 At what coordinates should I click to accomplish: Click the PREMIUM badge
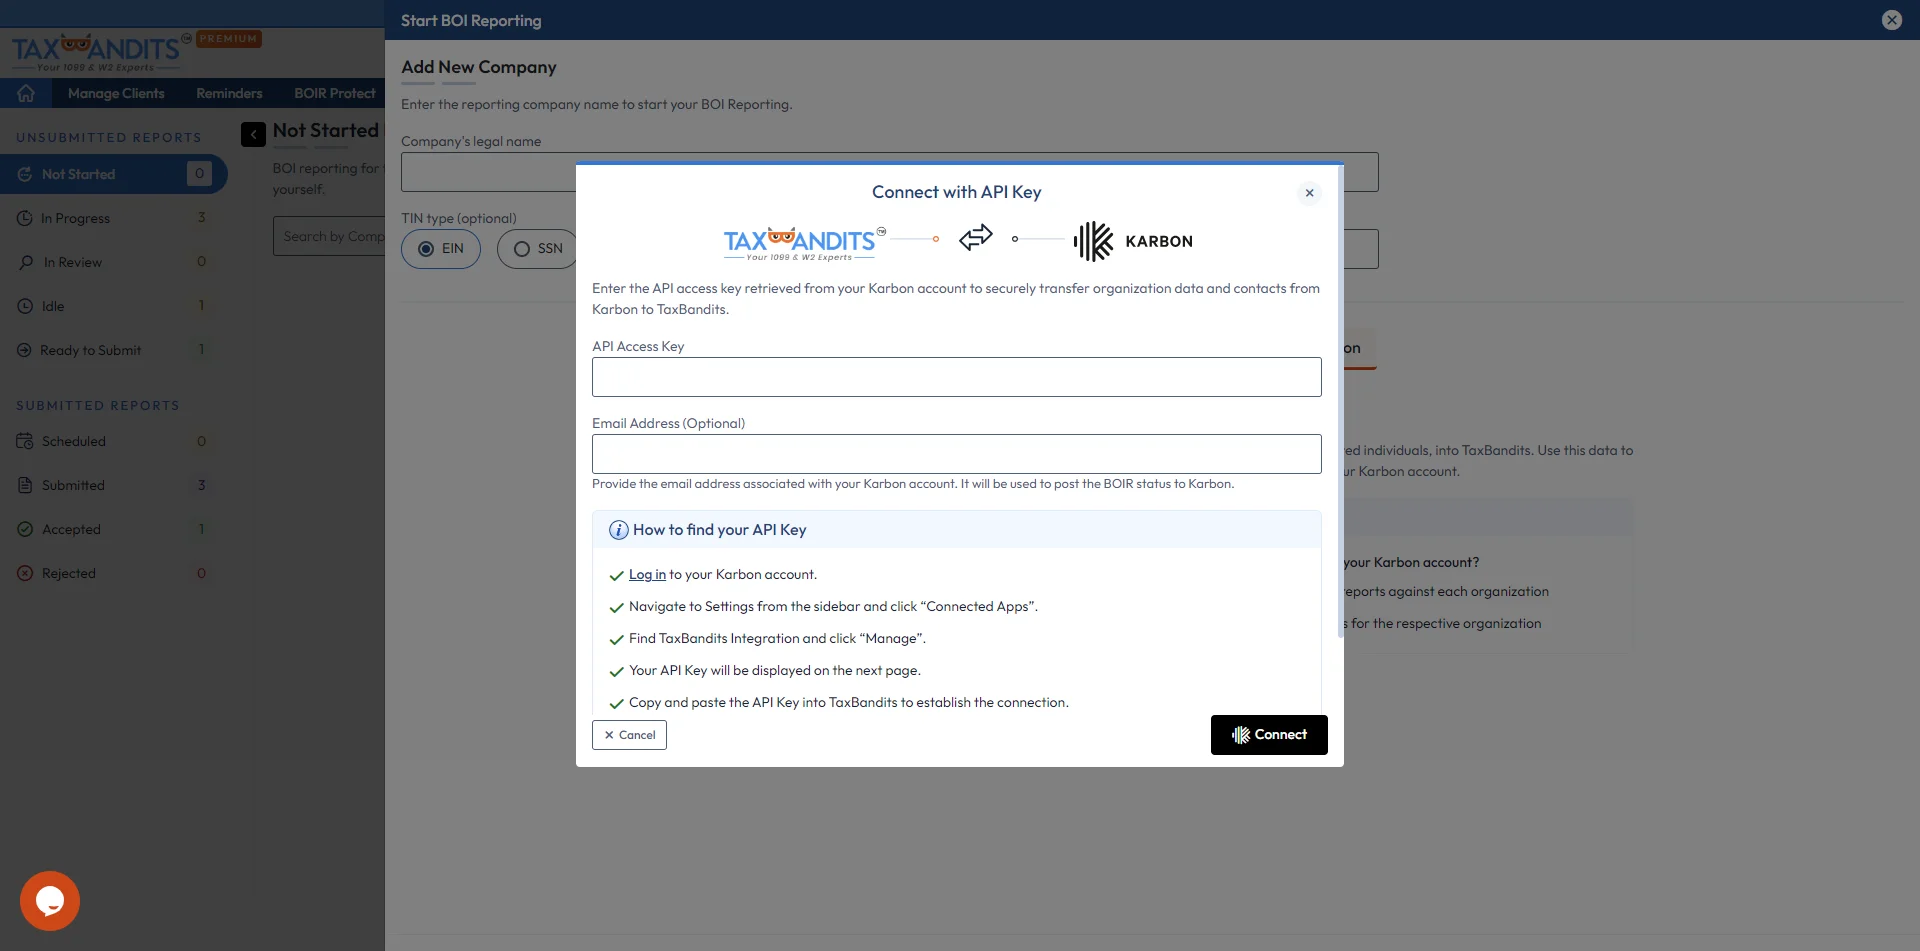click(x=228, y=39)
